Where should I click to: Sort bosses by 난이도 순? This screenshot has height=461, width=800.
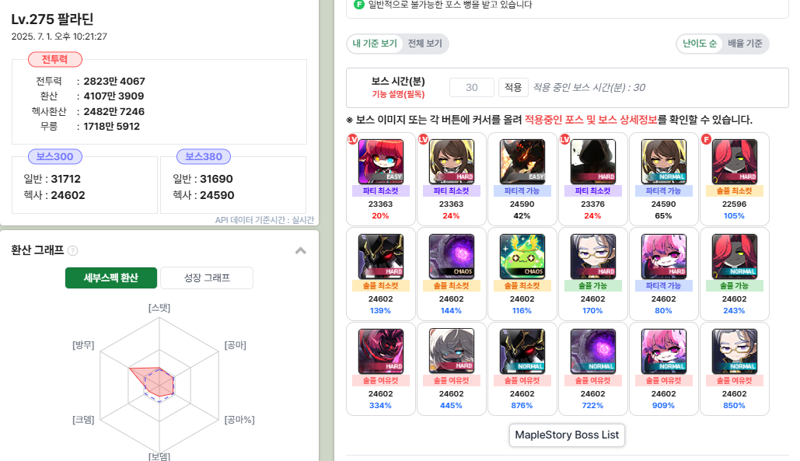[699, 43]
